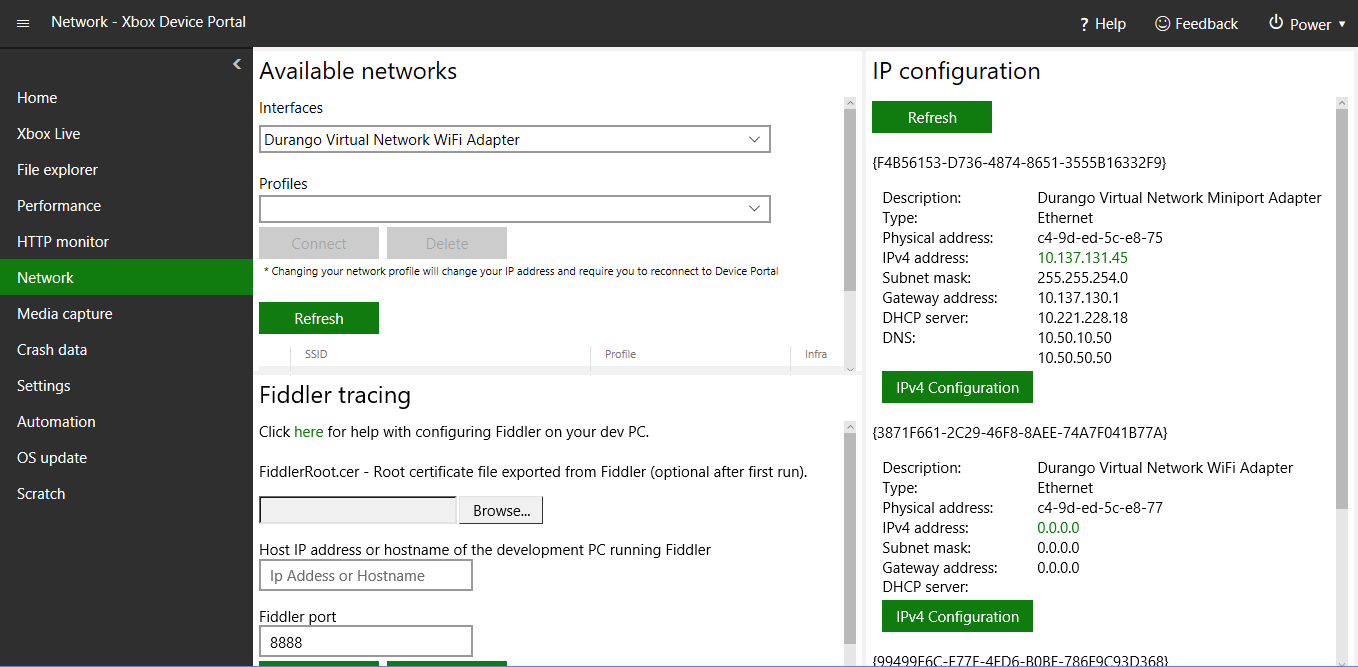The image size is (1358, 667).
Task: Click the IPv4 address 0.0.0.0 value
Action: (x=1058, y=528)
